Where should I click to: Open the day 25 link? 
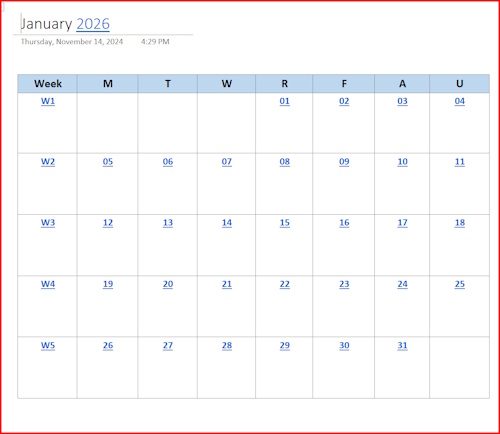460,284
